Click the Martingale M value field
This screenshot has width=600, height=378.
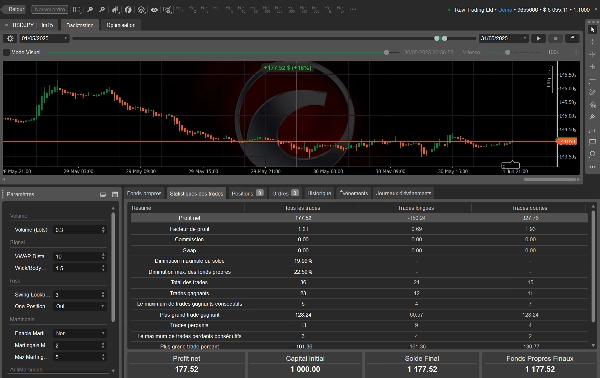click(x=80, y=345)
